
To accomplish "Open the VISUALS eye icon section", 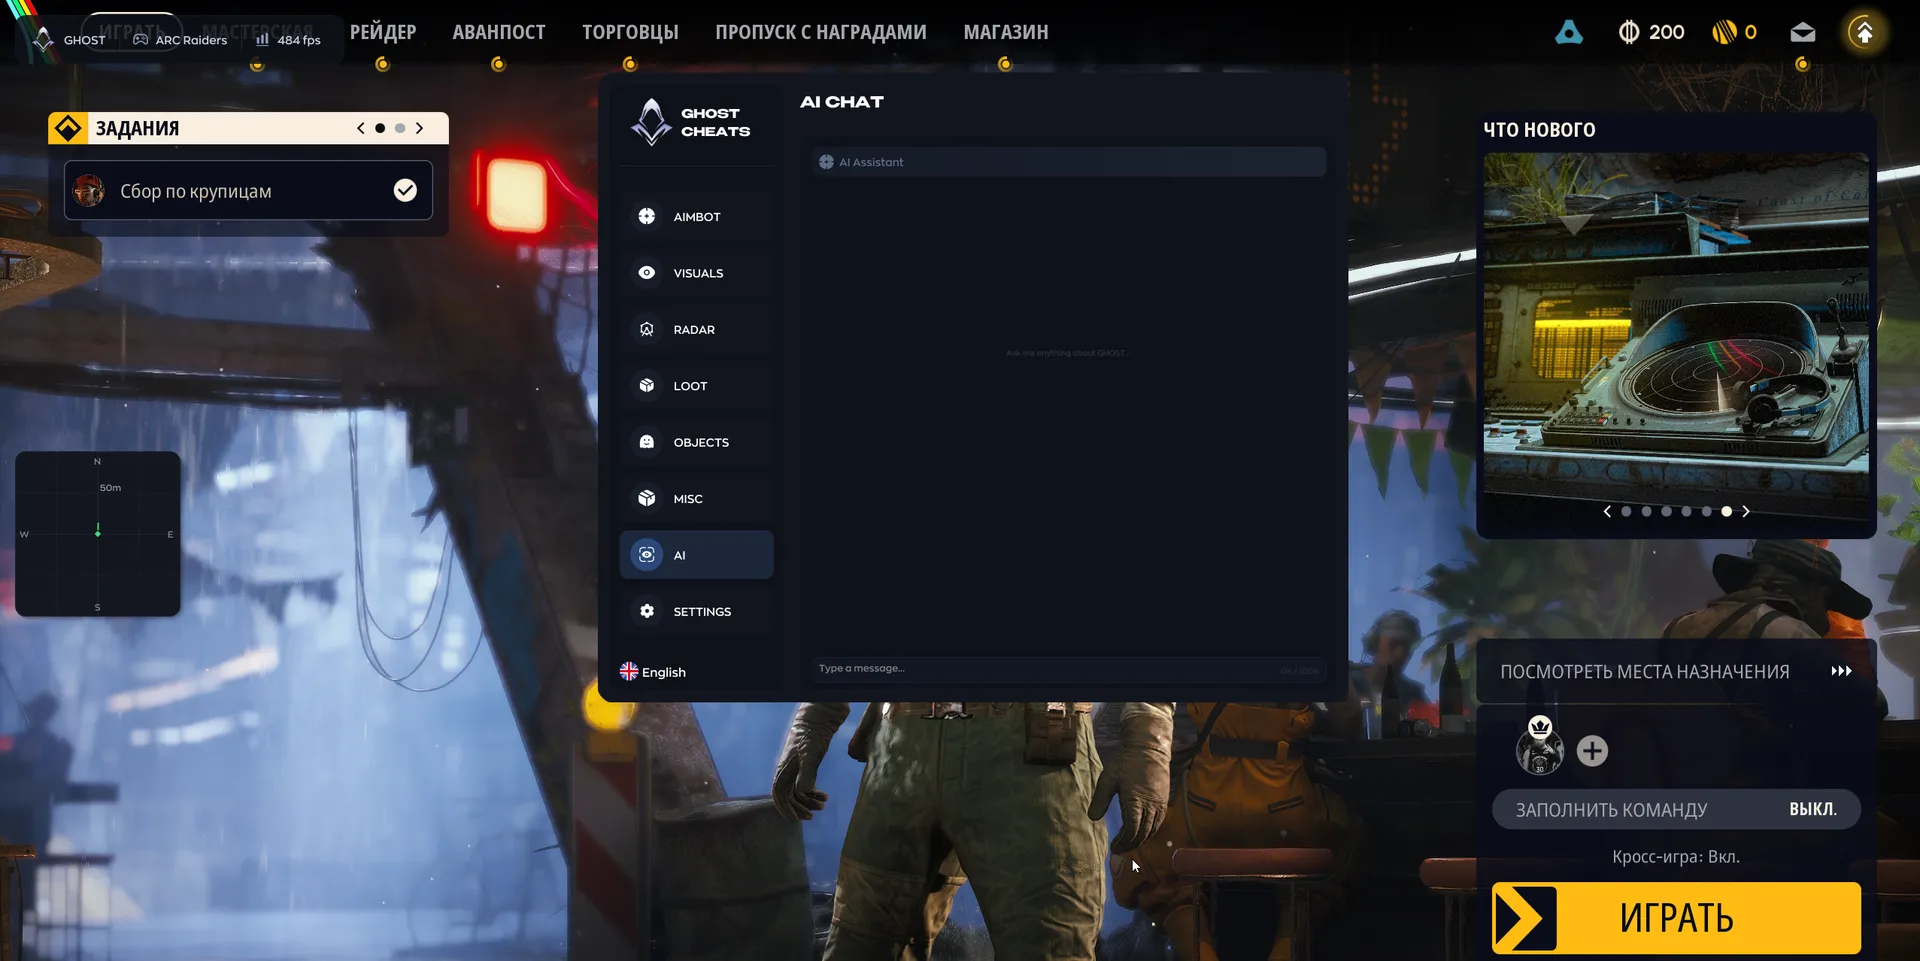I will (696, 273).
